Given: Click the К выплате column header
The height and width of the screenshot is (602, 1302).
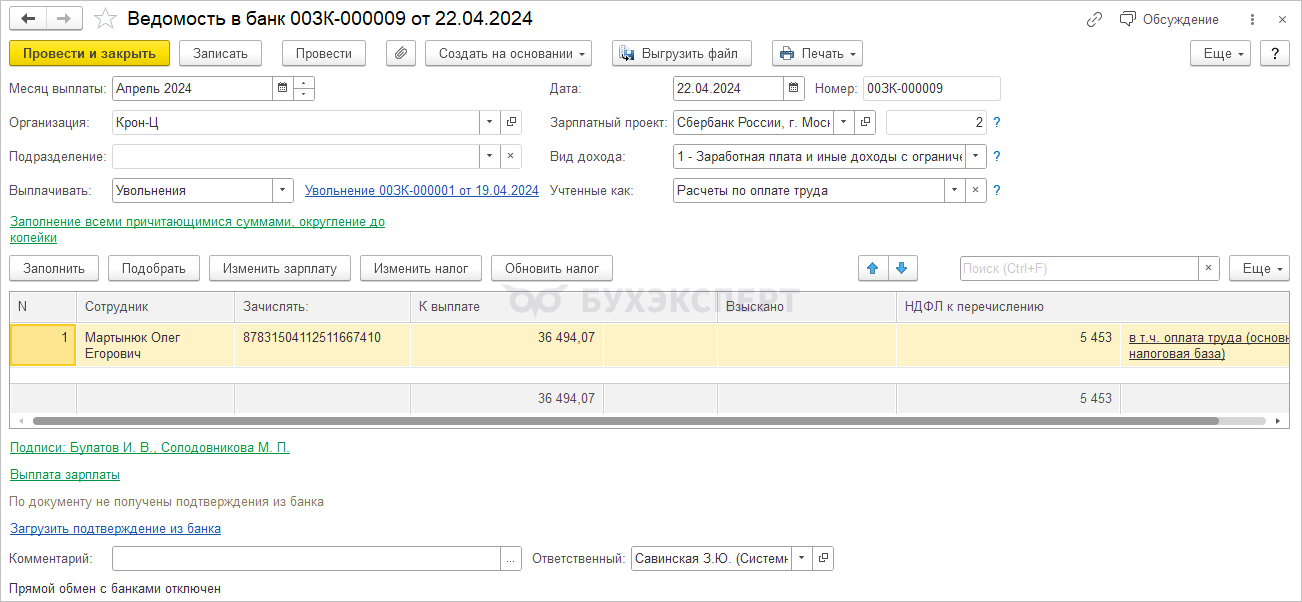Looking at the screenshot, I should click(506, 307).
